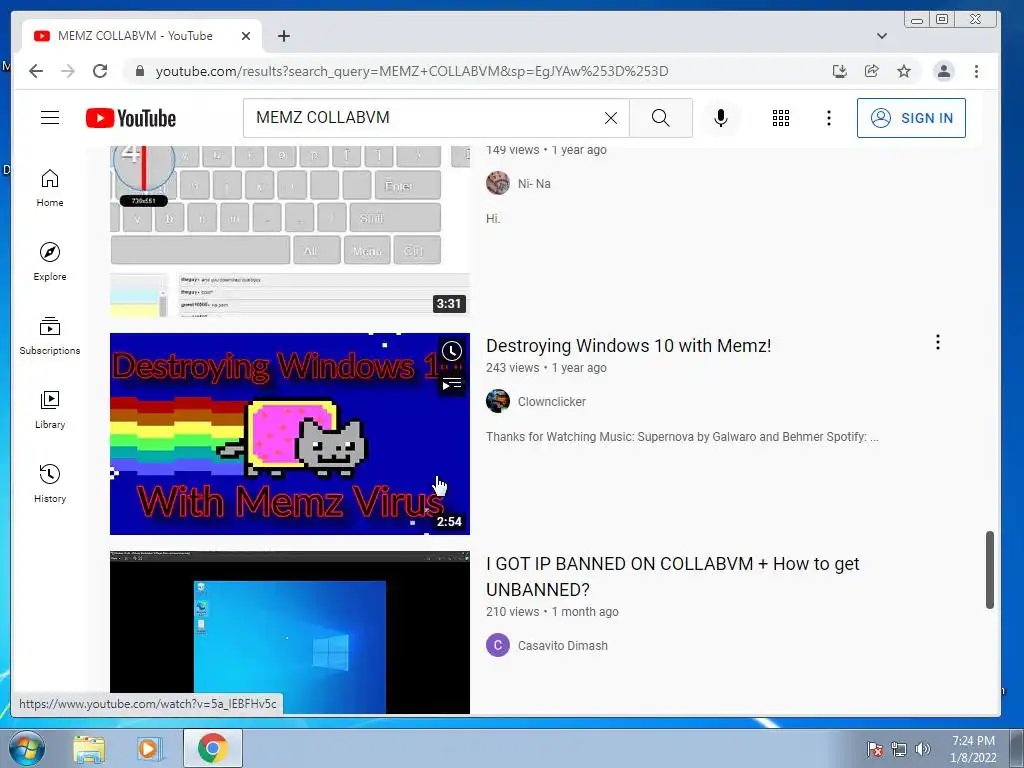Viewport: 1024px width, 768px height.
Task: Click the volume speaker tray icon
Action: pos(923,749)
